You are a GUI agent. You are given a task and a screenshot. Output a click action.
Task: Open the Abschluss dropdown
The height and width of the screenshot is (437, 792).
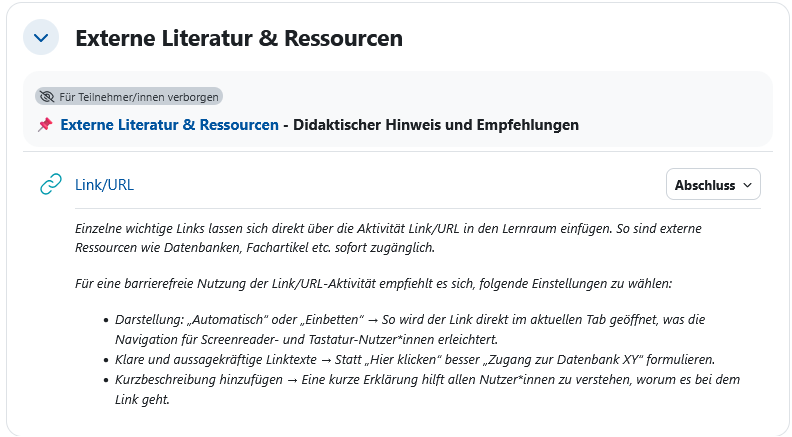click(x=712, y=185)
